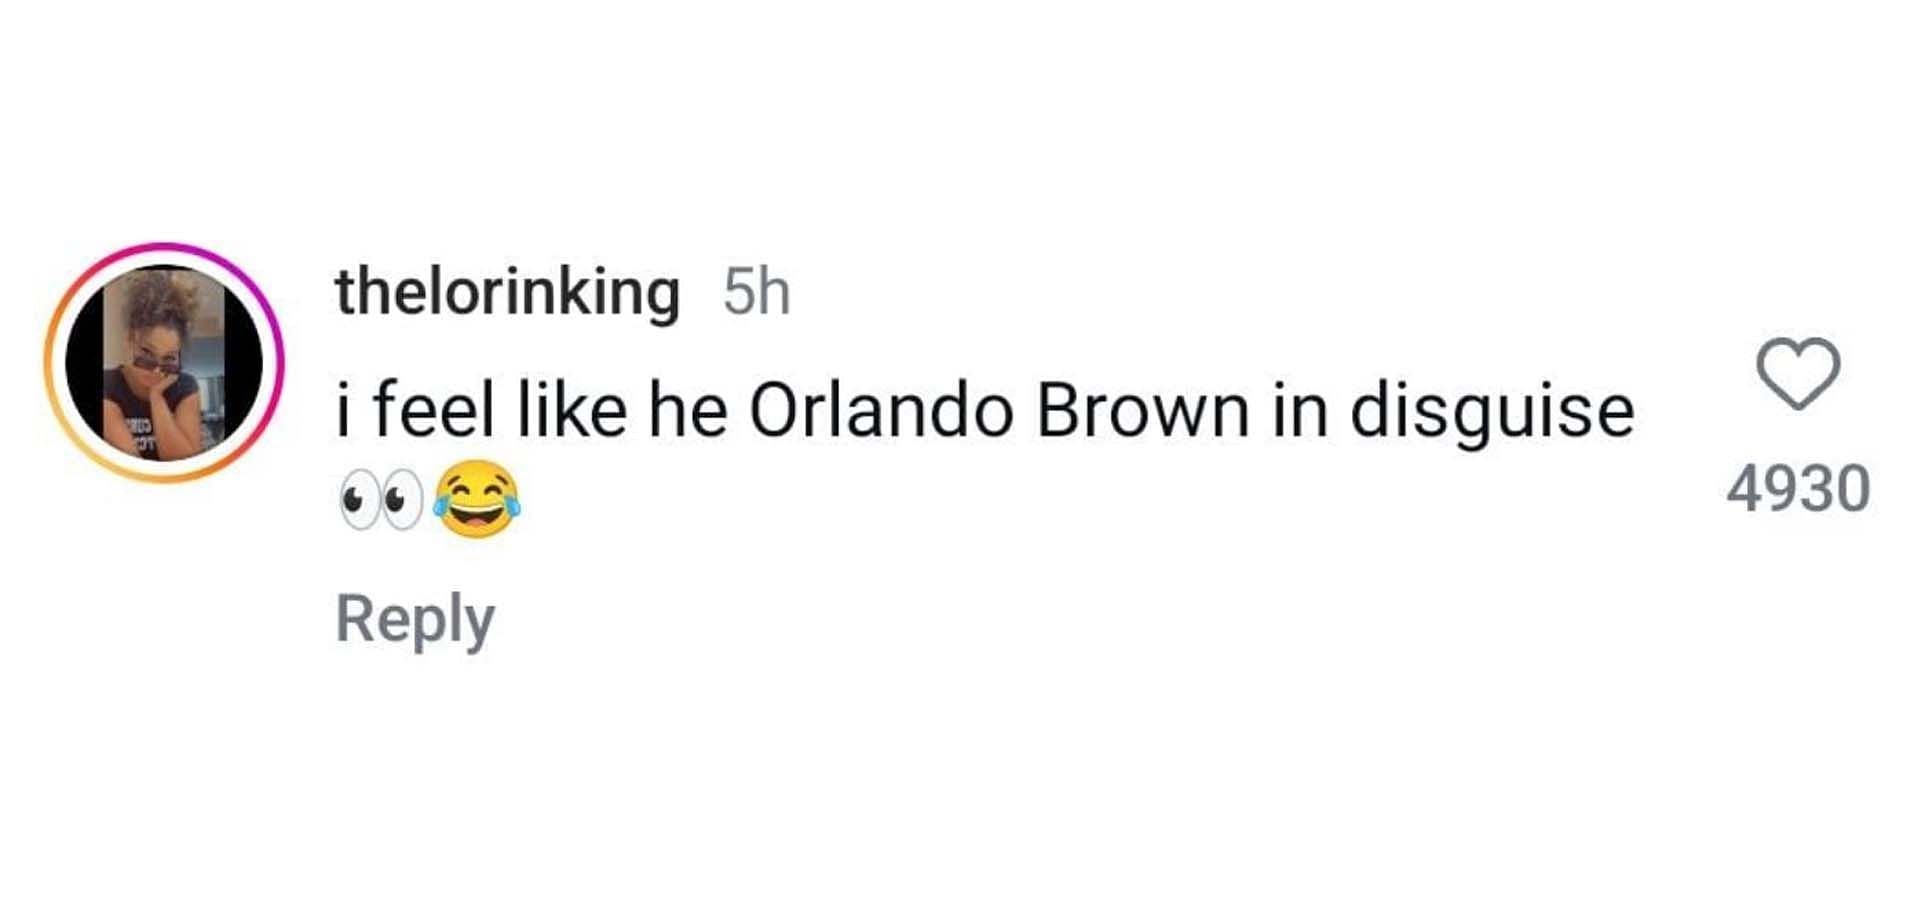Select the 5h timestamp

tap(757, 293)
